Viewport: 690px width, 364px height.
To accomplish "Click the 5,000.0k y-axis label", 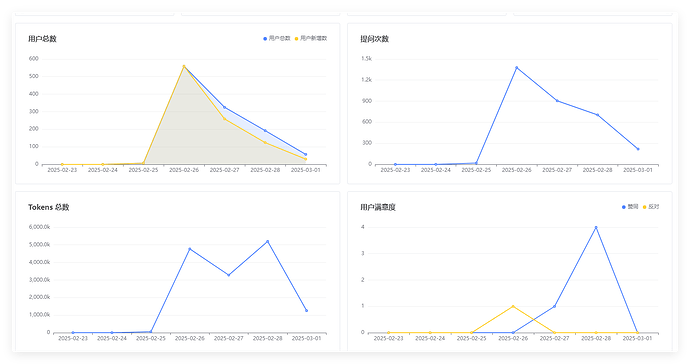I will (40, 245).
